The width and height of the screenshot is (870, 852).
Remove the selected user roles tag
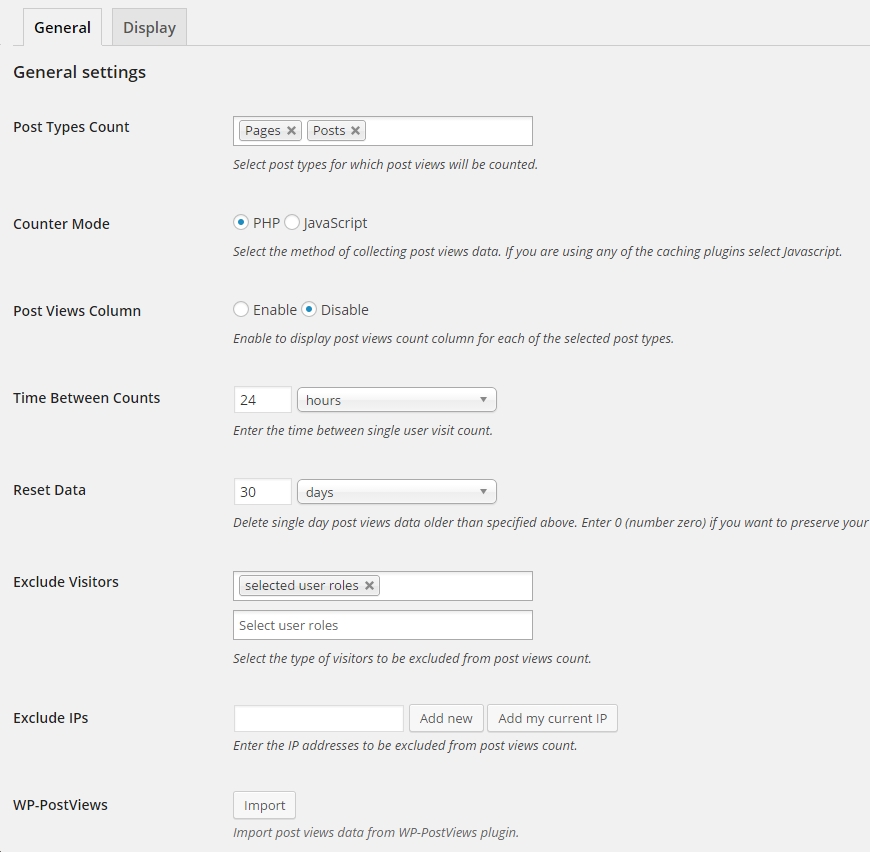[369, 586]
